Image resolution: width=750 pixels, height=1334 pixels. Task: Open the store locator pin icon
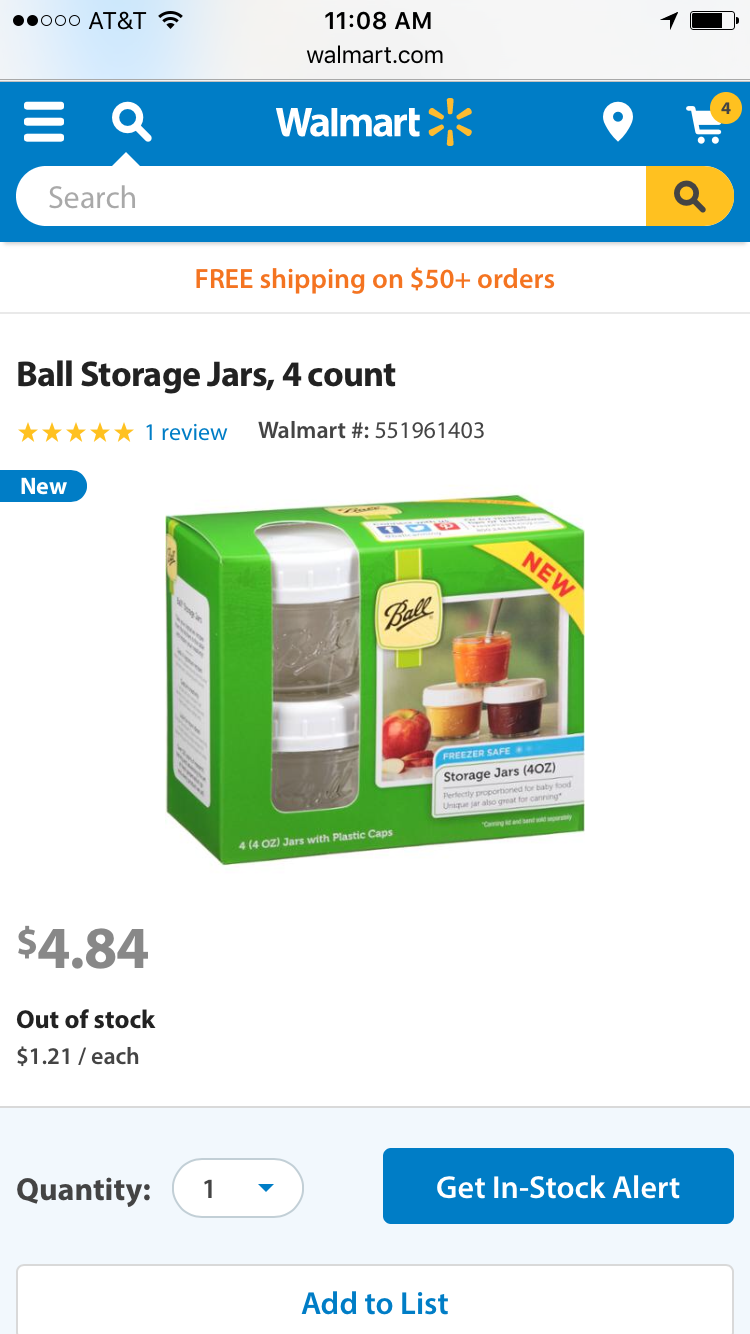point(618,123)
